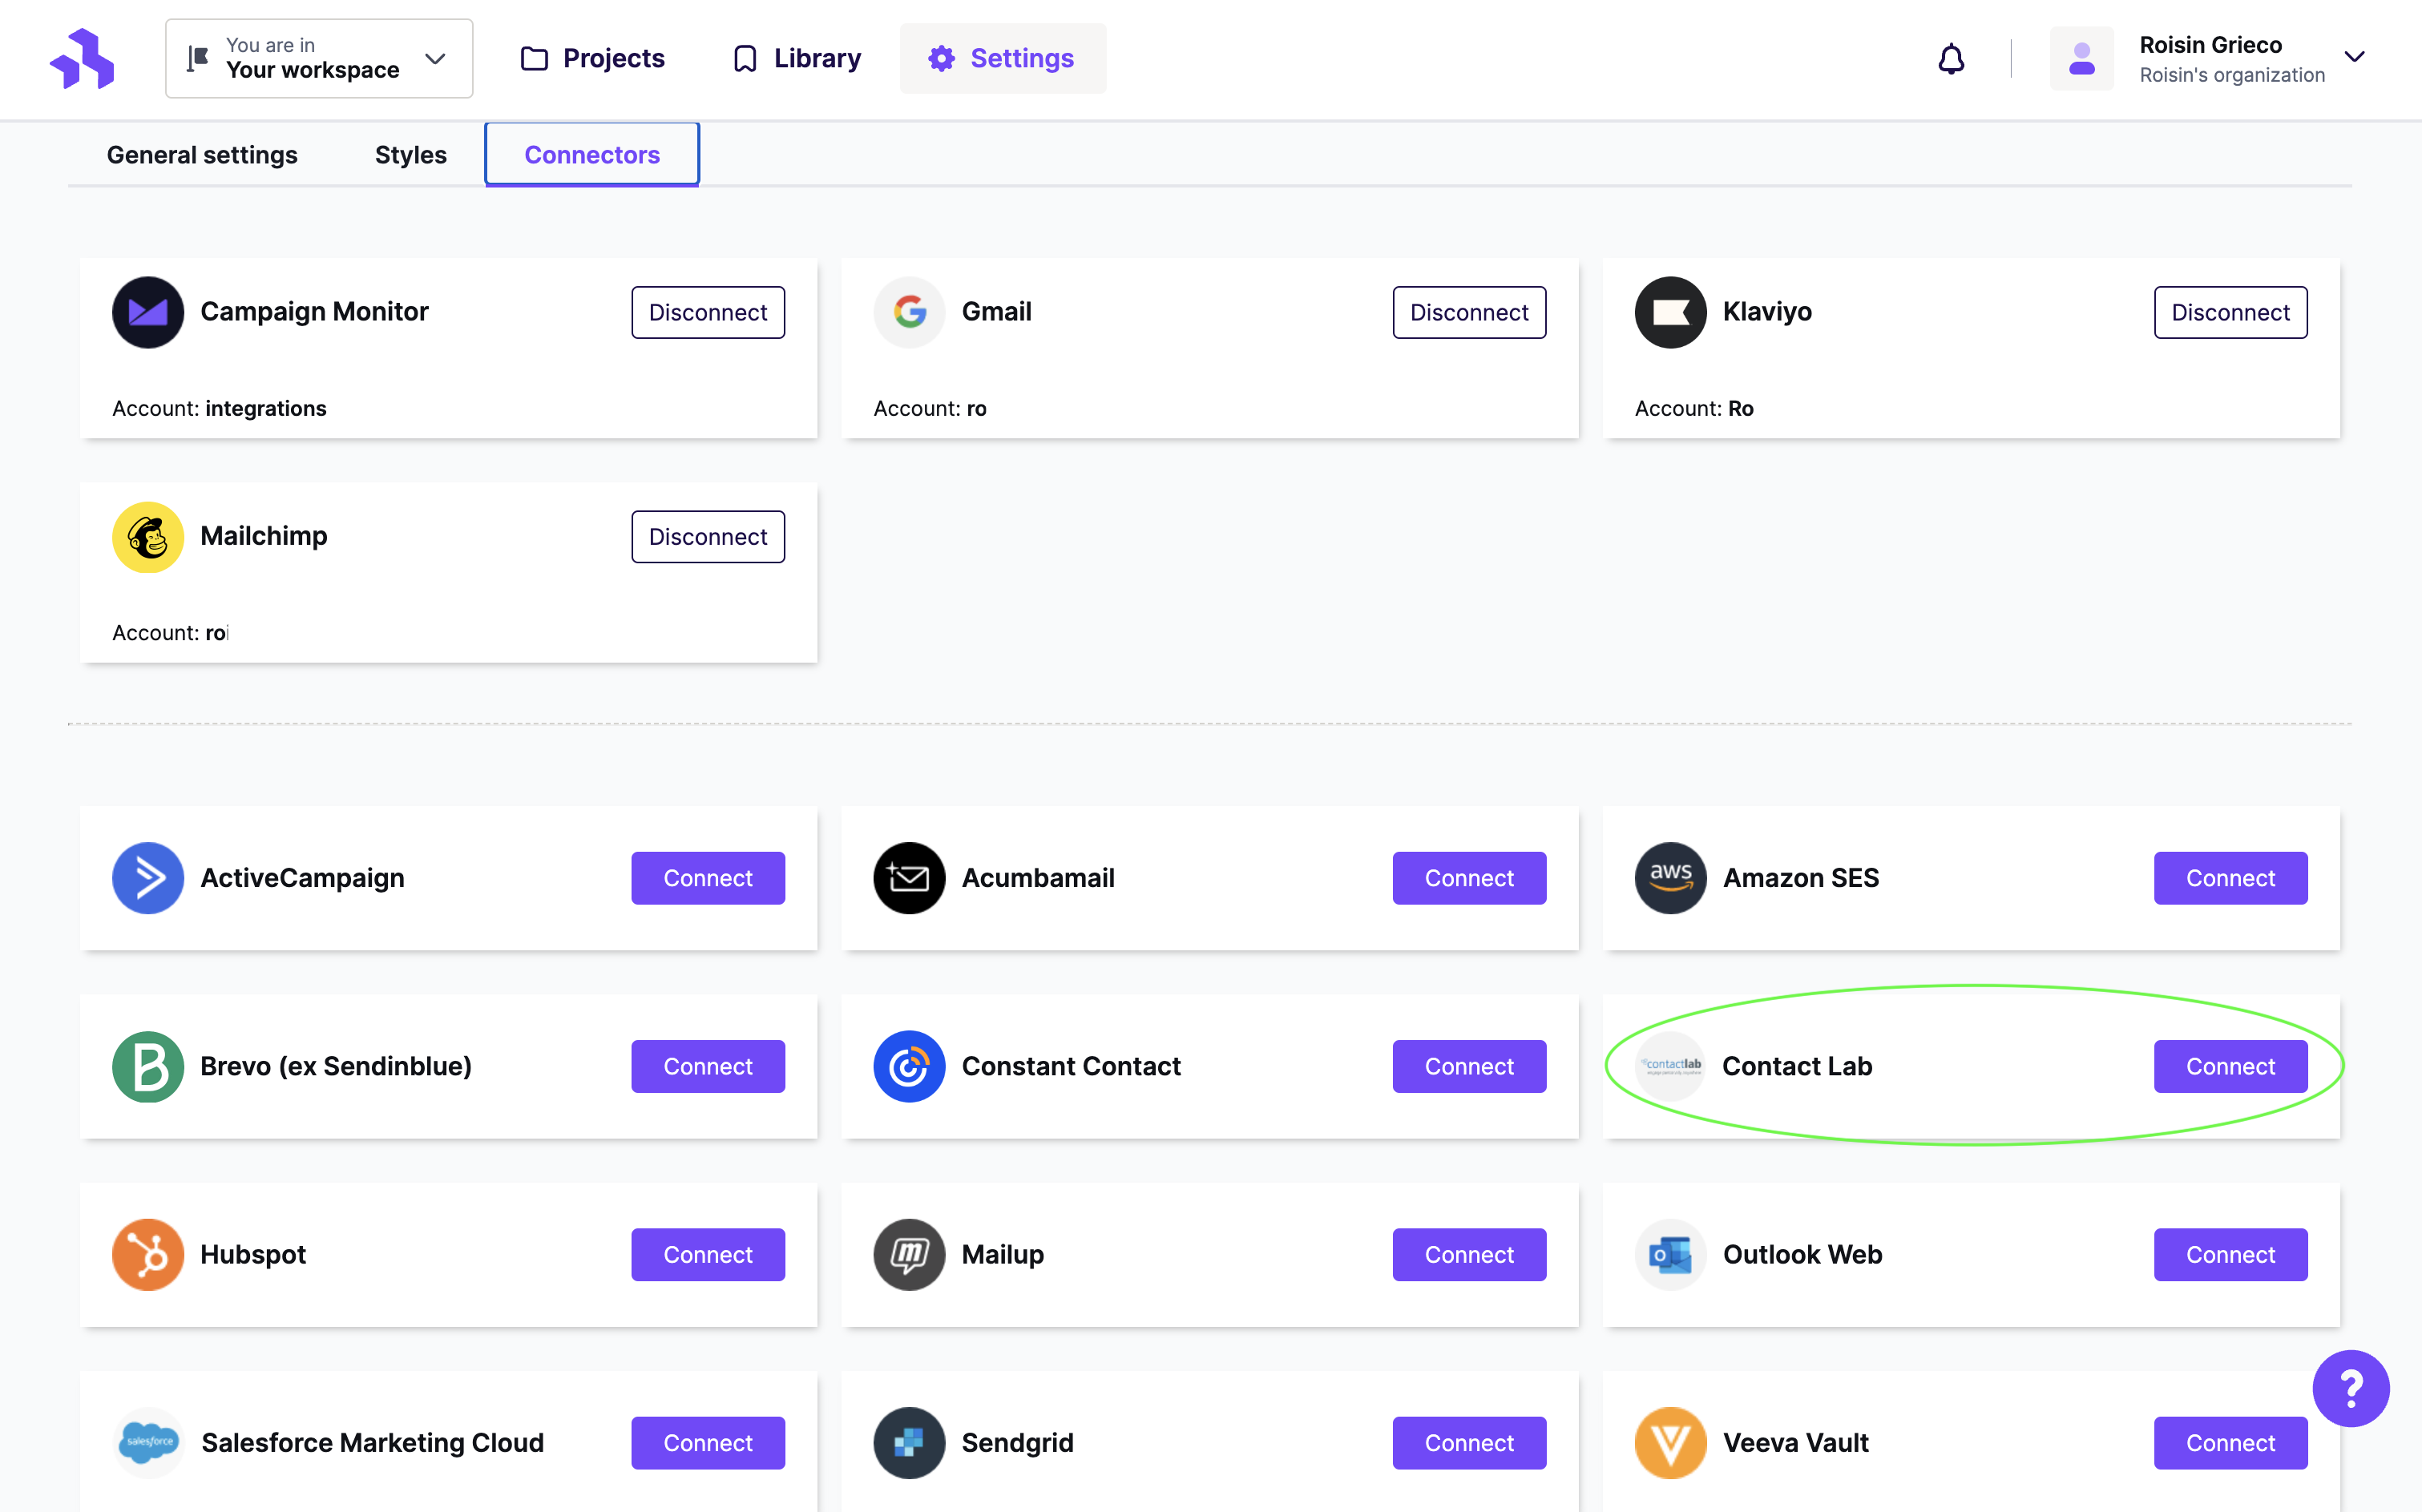Click the Settings gear icon
The image size is (2422, 1512).
pos(941,58)
